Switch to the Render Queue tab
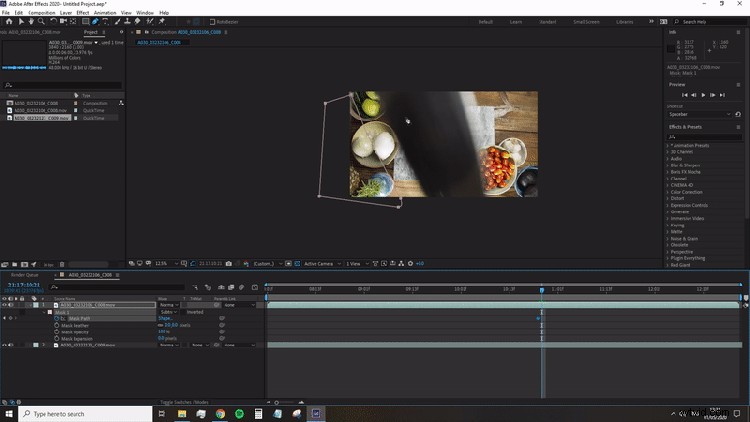 tap(24, 275)
